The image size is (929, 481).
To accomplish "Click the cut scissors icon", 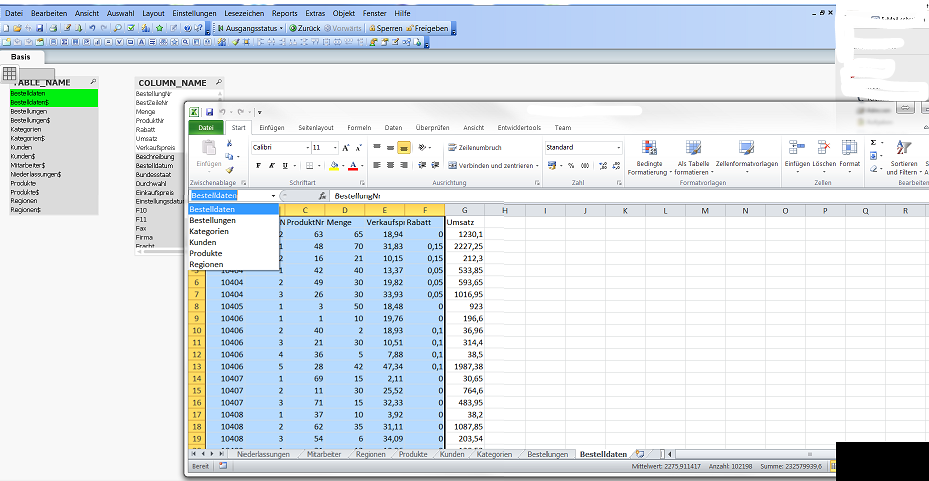I will click(x=229, y=145).
